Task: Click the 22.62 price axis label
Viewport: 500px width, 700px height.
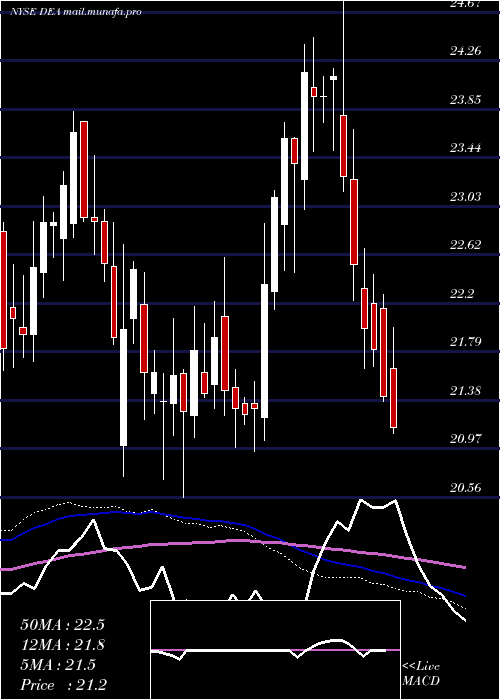Action: coord(465,245)
